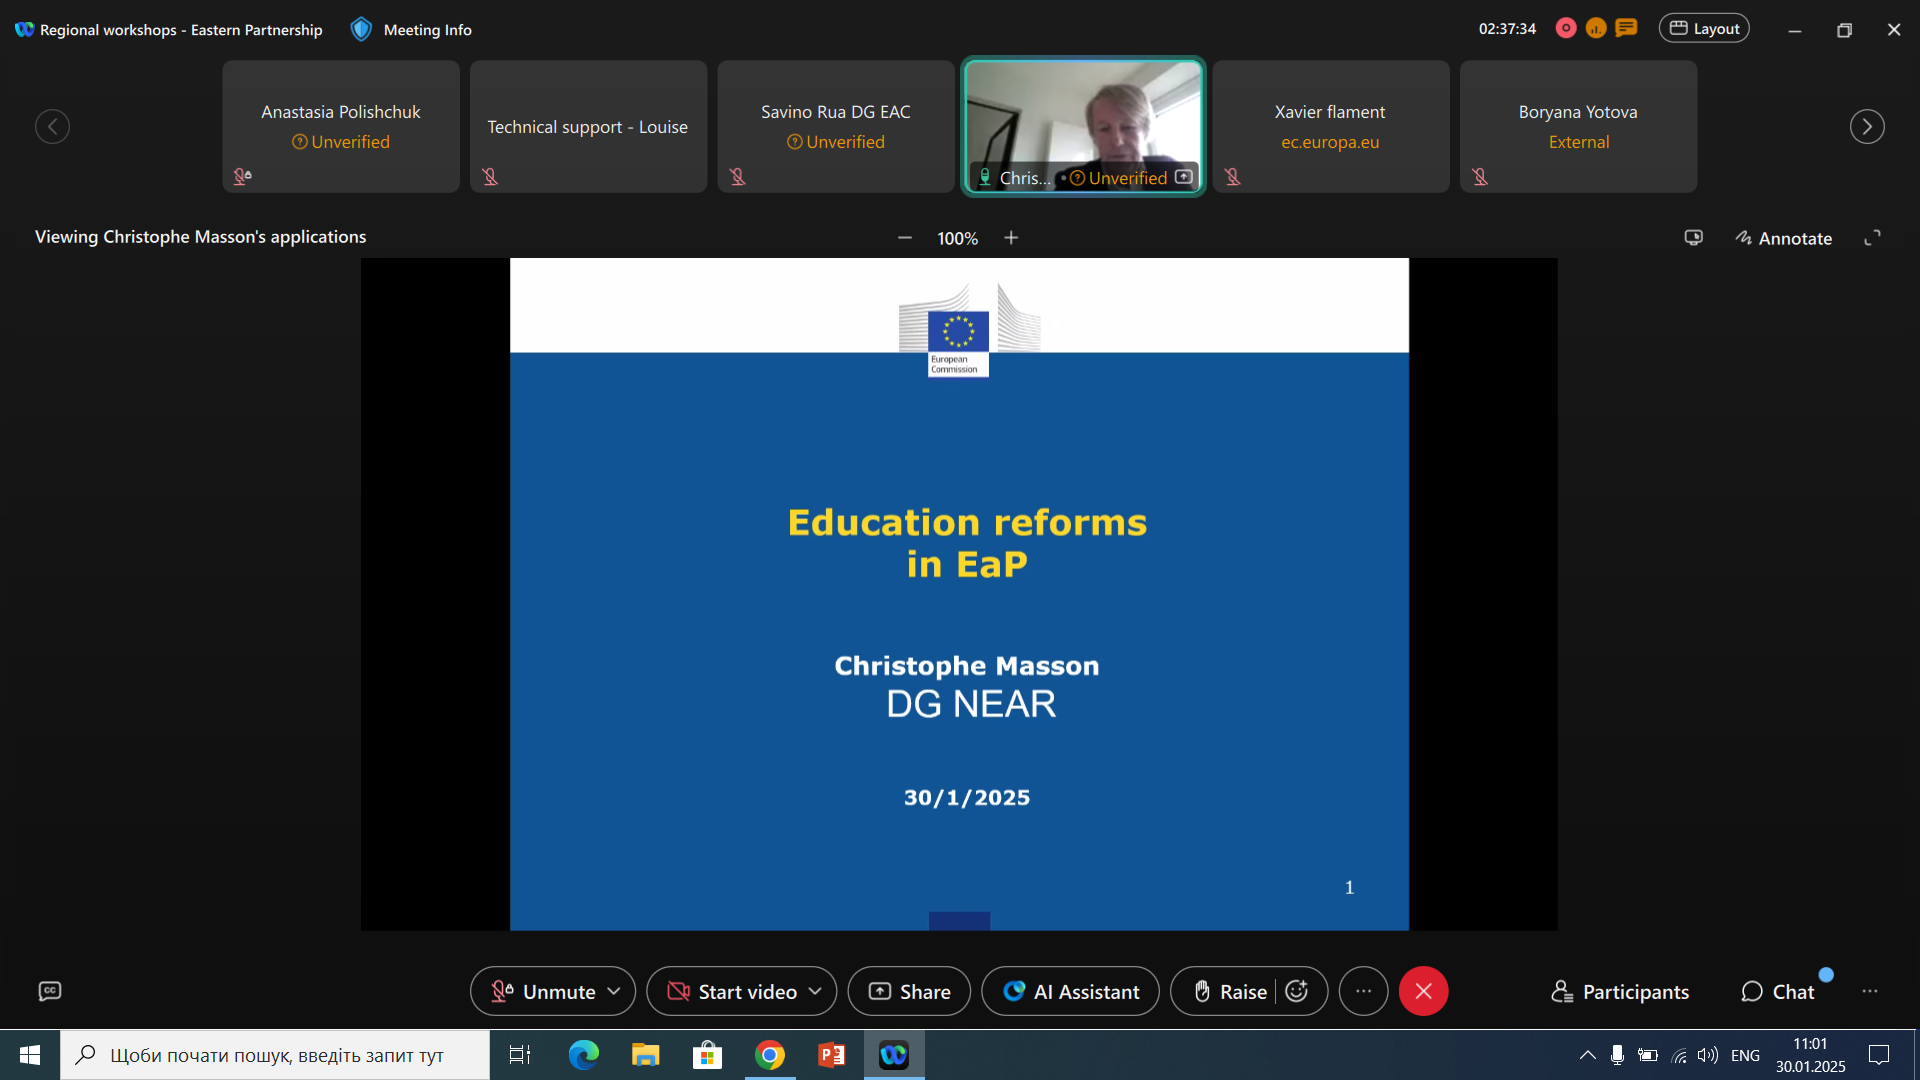Image resolution: width=1920 pixels, height=1080 pixels.
Task: Zoom in shared content with plus
Action: (x=1011, y=238)
